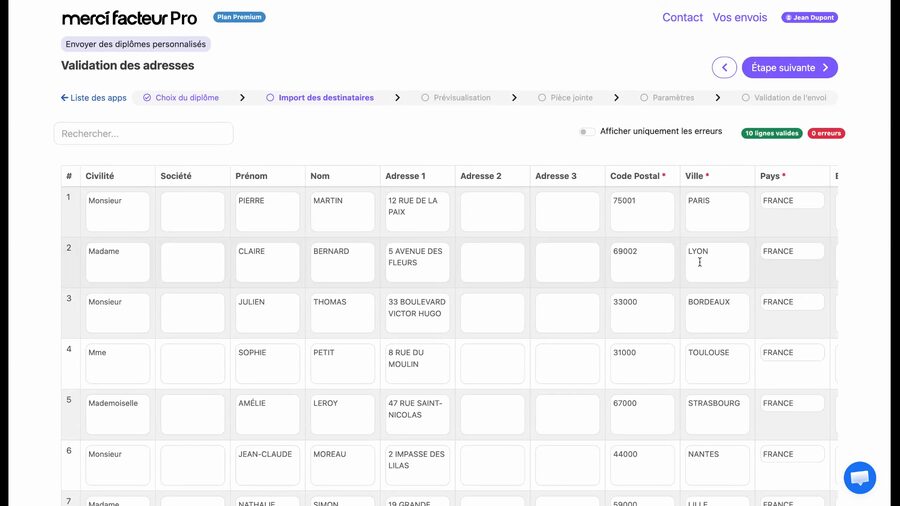The image size is (900, 506).
Task: Open the chat support bubble
Action: point(859,477)
